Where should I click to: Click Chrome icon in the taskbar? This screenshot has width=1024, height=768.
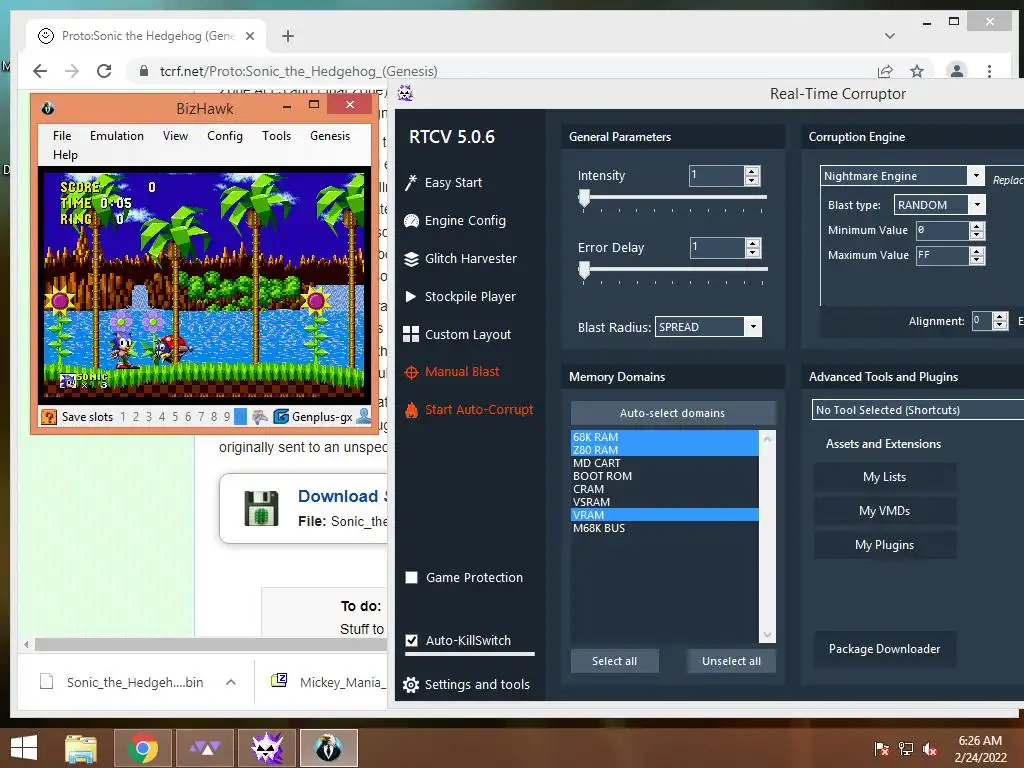pos(143,748)
